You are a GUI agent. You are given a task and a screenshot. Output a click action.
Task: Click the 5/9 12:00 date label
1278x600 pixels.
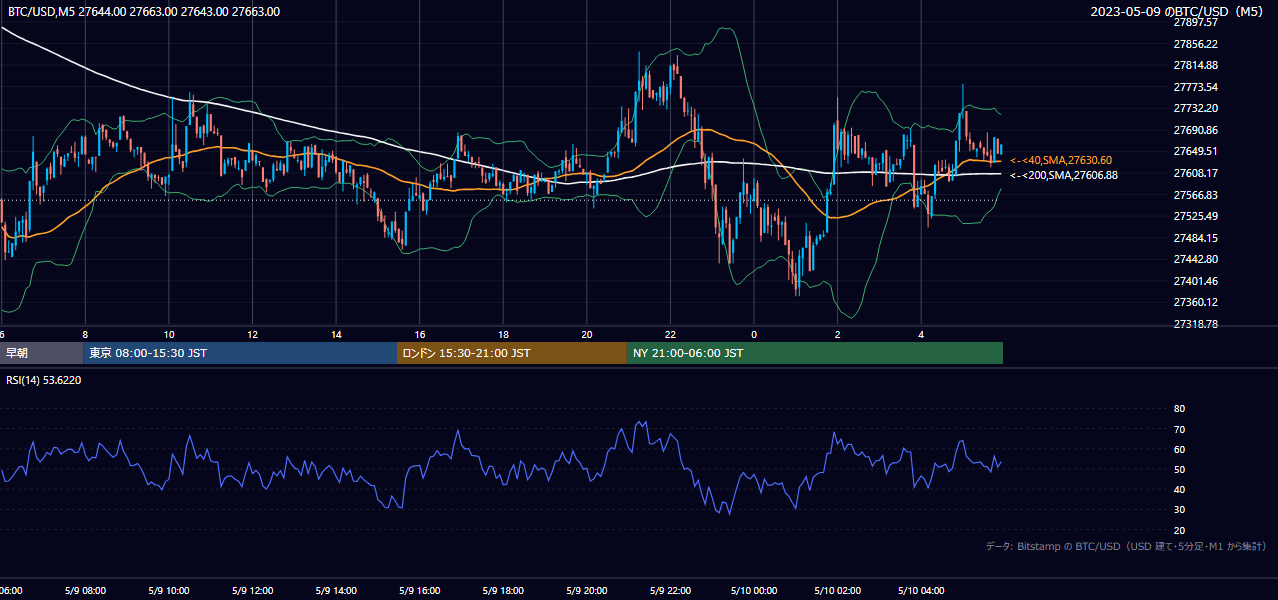coord(253,591)
